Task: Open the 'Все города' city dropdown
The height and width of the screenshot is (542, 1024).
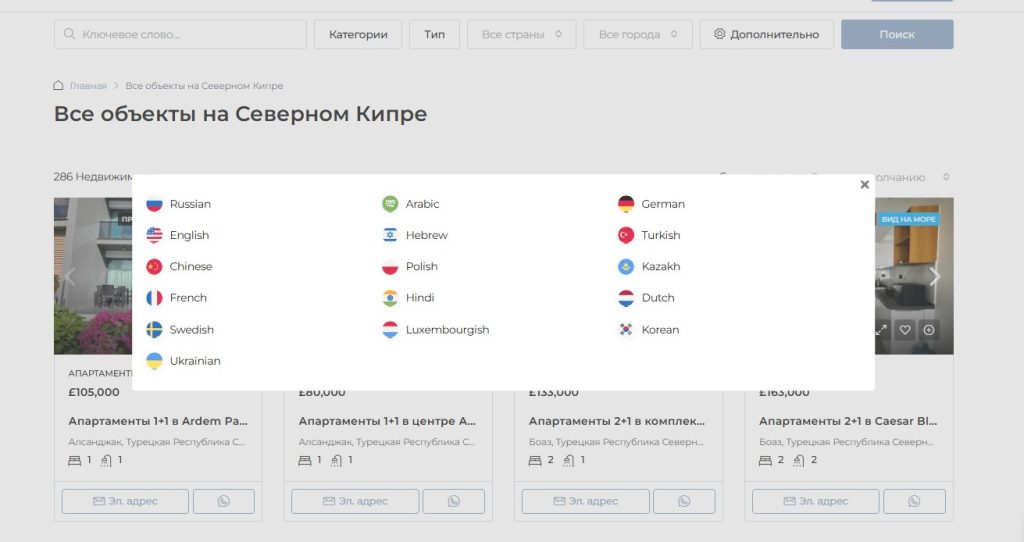Action: pyautogui.click(x=637, y=34)
